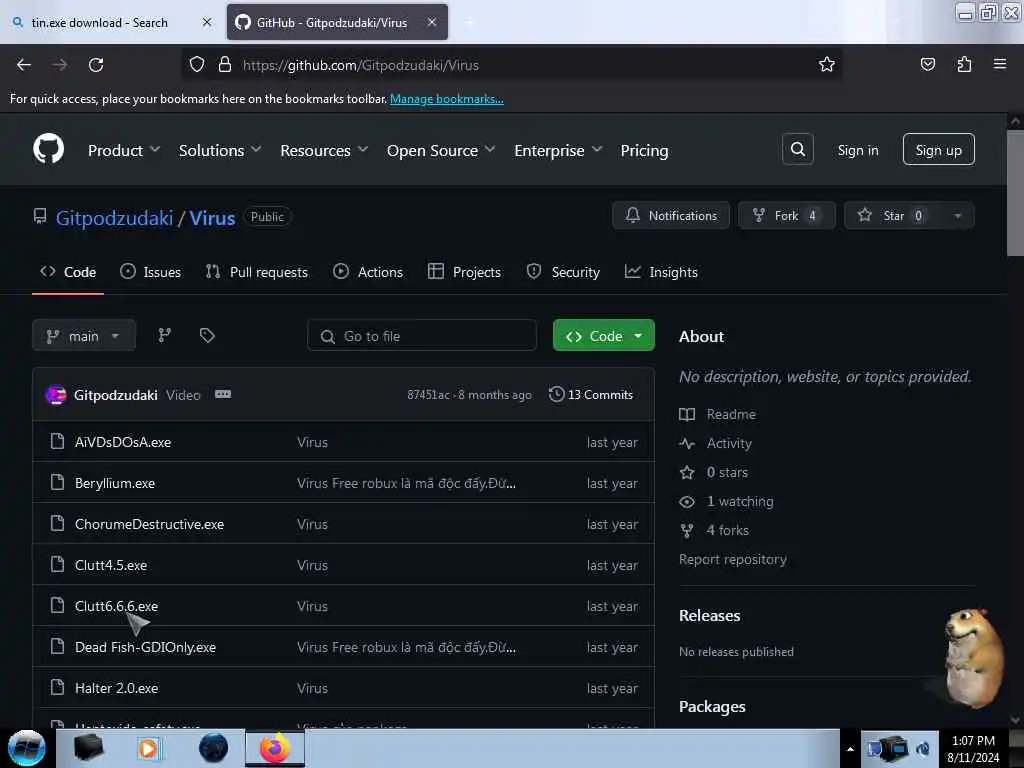Open the Projects tab
The width and height of the screenshot is (1024, 768).
[x=464, y=272]
